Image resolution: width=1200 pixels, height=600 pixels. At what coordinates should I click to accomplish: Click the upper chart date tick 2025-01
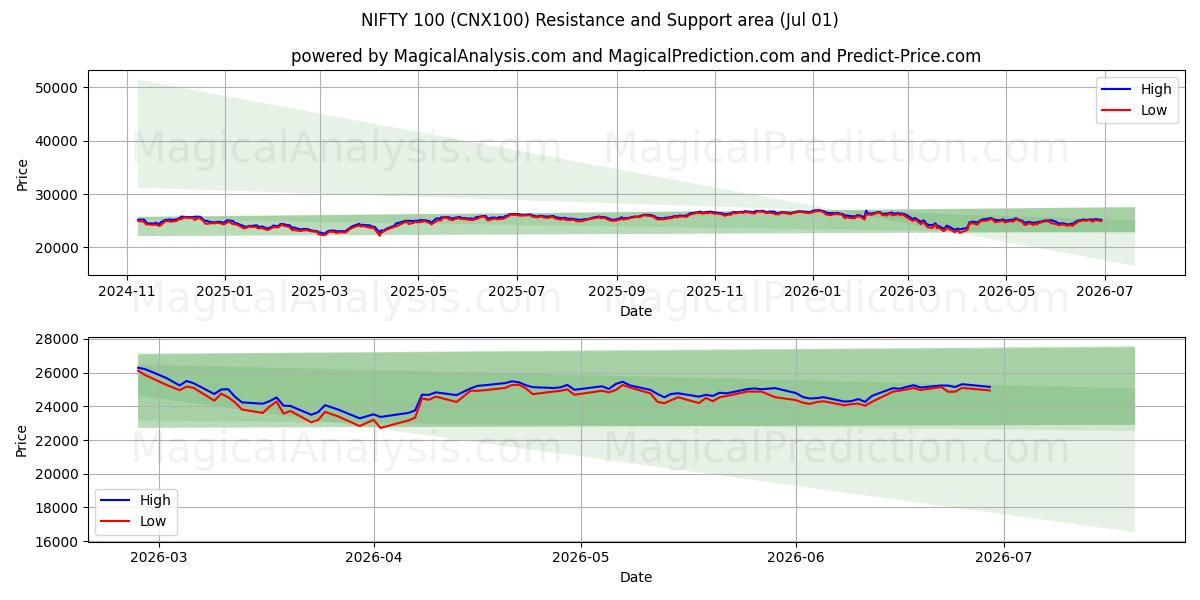coord(224,290)
